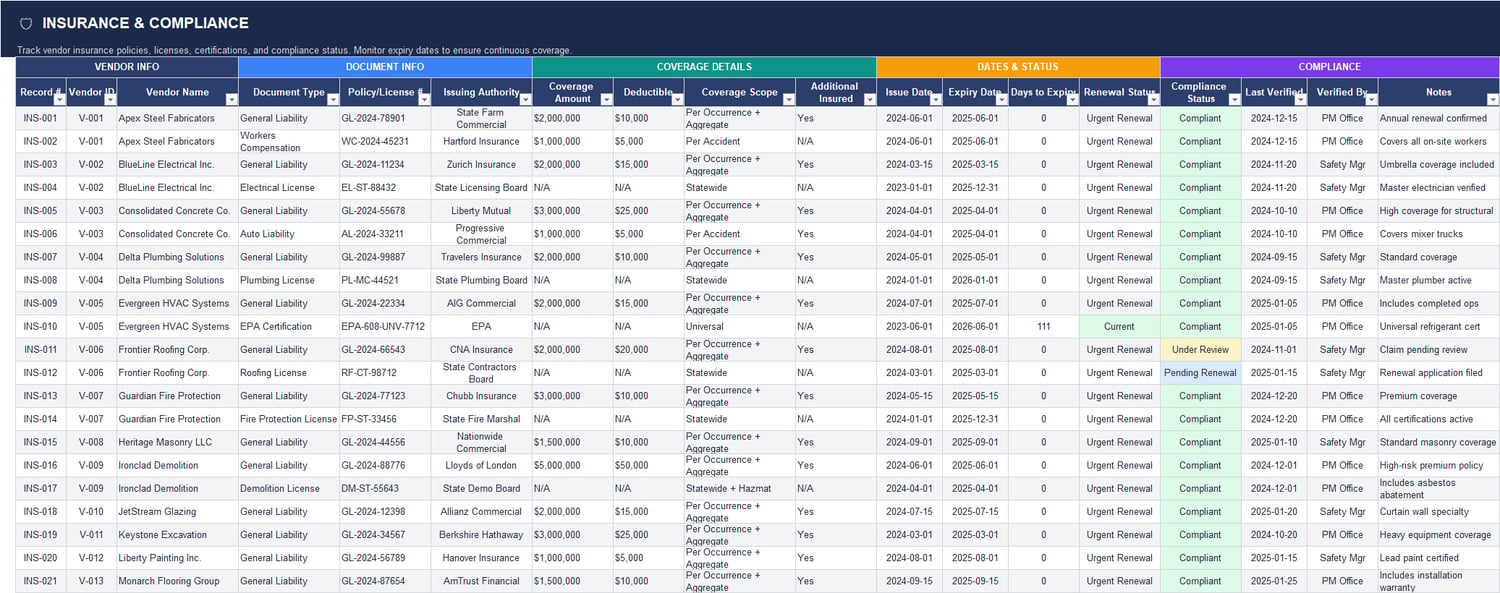Click the Under Review status cell
1500x593 pixels.
(1200, 350)
